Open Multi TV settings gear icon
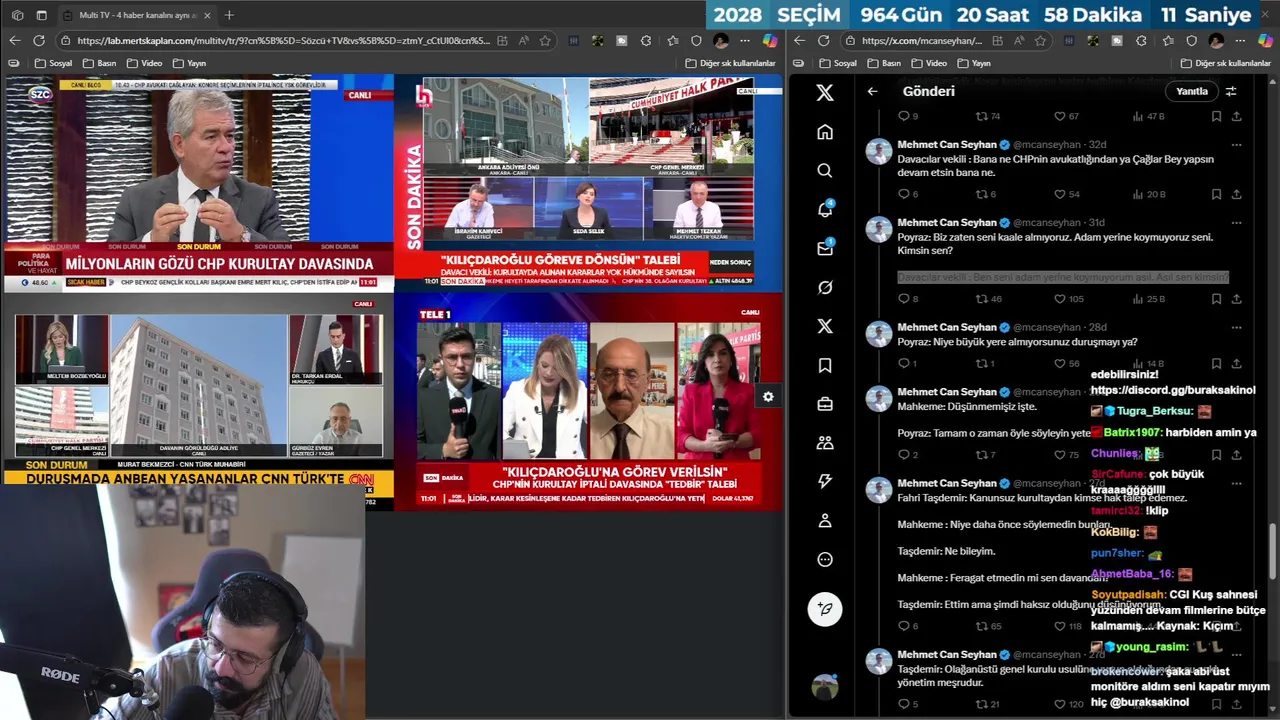 pos(768,397)
